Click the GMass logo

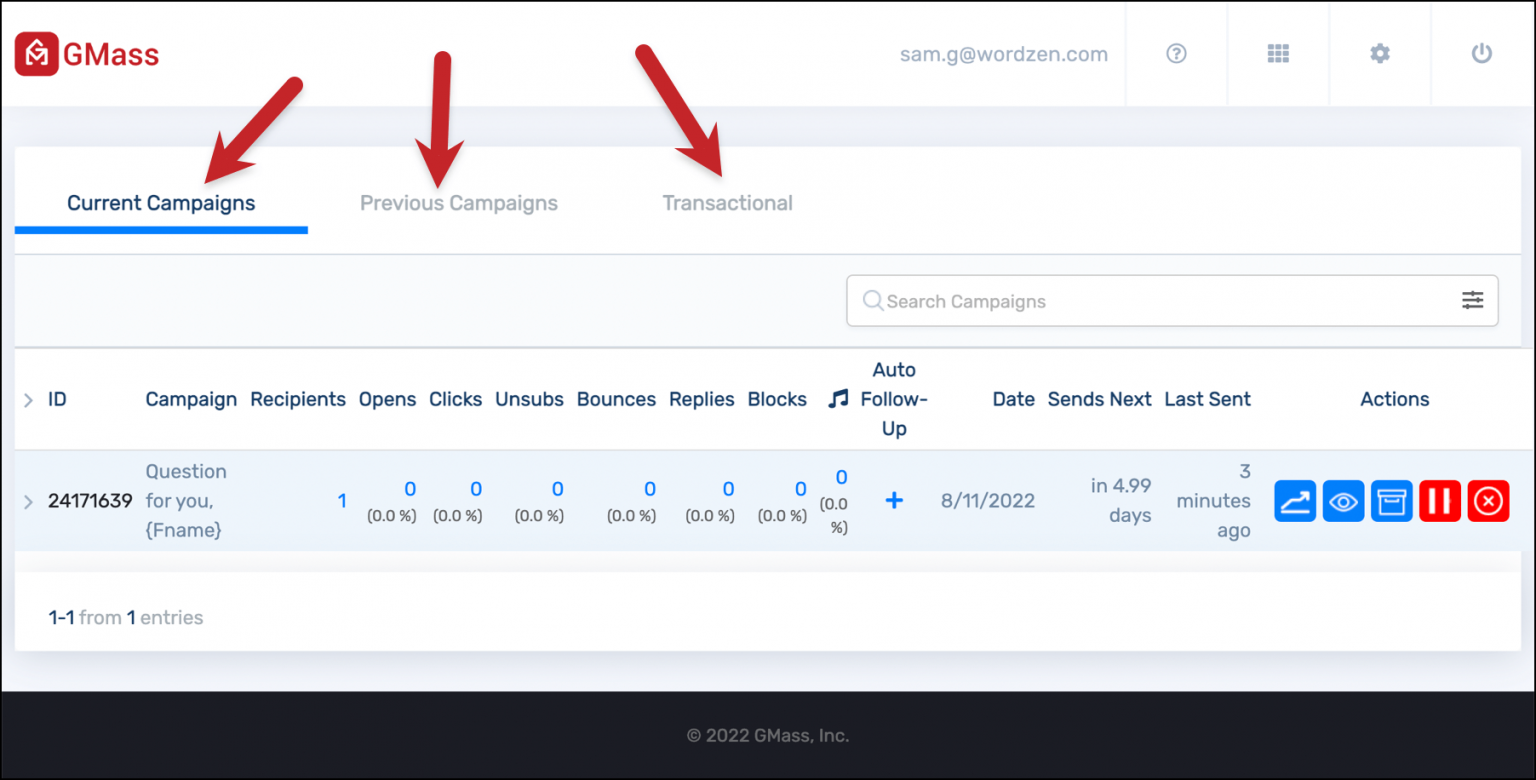(85, 53)
